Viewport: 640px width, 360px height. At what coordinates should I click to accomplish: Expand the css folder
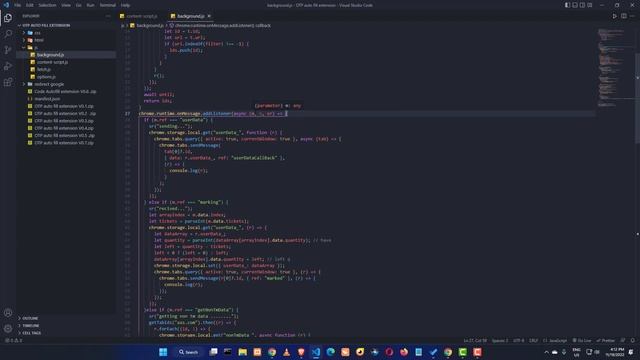pos(66,33)
